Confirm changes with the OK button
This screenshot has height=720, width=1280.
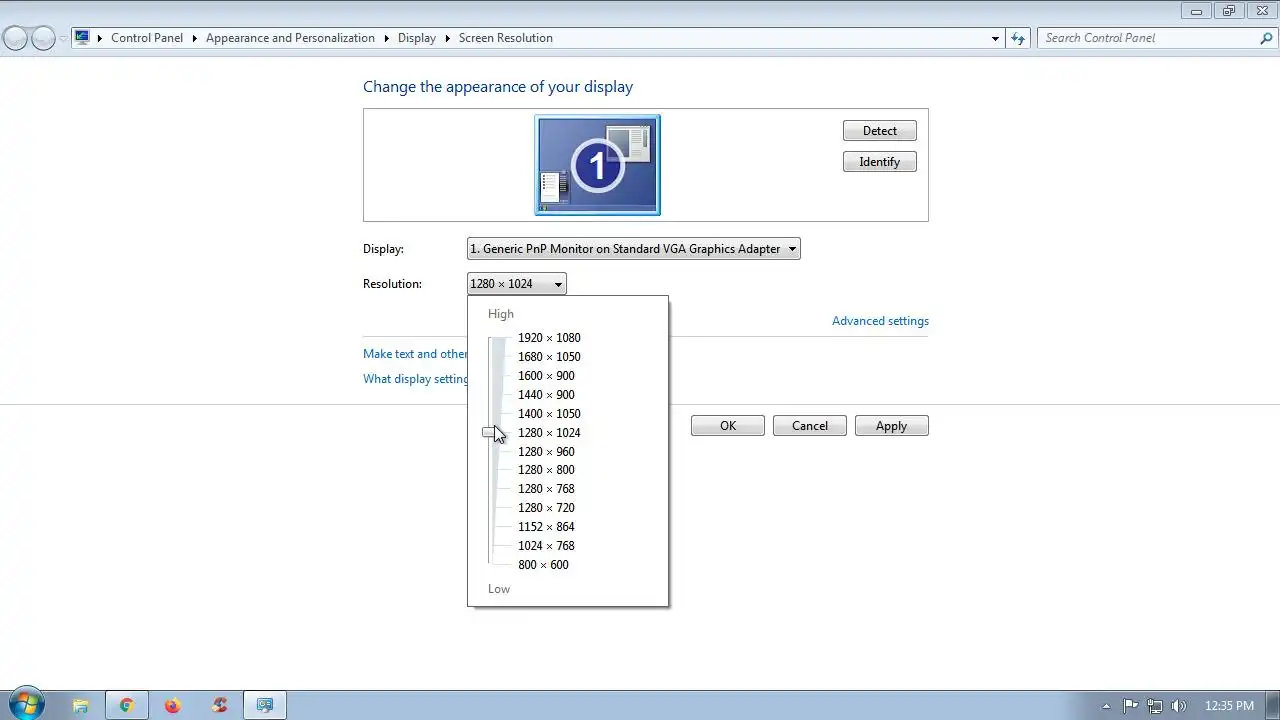pyautogui.click(x=728, y=426)
